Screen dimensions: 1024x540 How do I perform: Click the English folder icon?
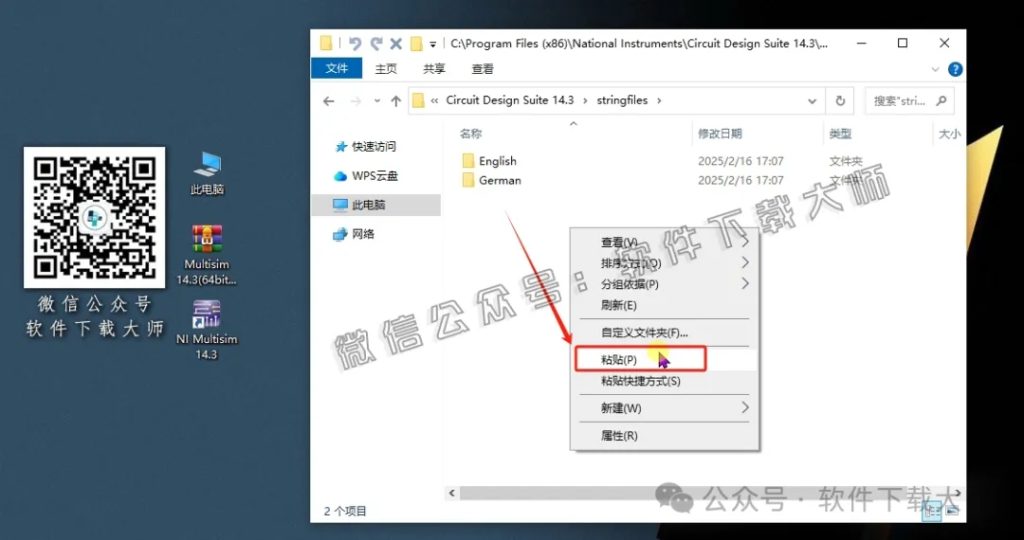click(468, 161)
